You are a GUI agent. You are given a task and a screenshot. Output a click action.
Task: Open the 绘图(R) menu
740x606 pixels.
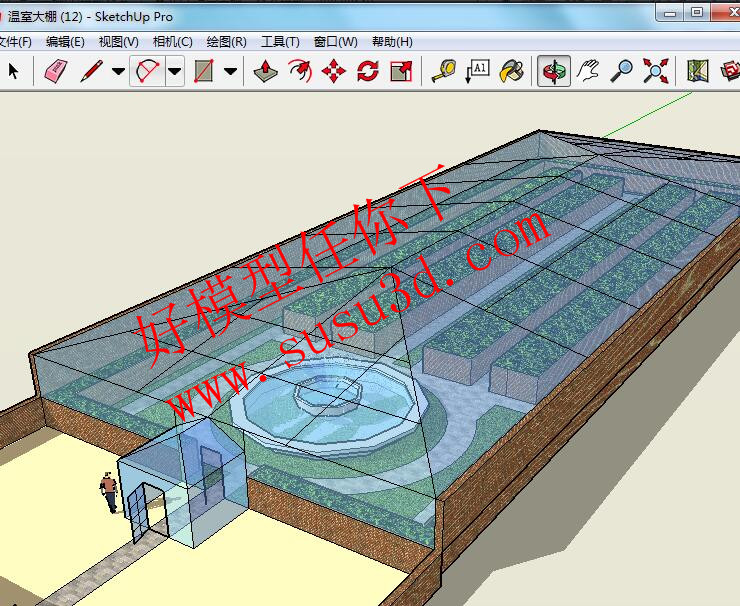227,42
